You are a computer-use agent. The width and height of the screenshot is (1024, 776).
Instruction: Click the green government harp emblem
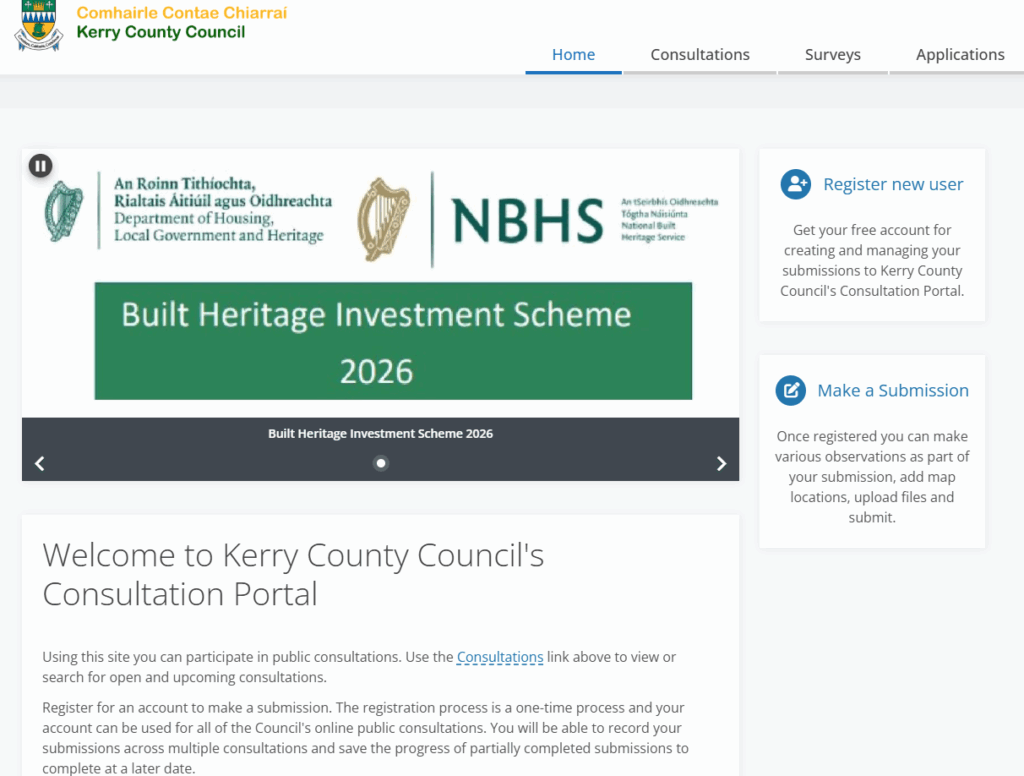65,211
